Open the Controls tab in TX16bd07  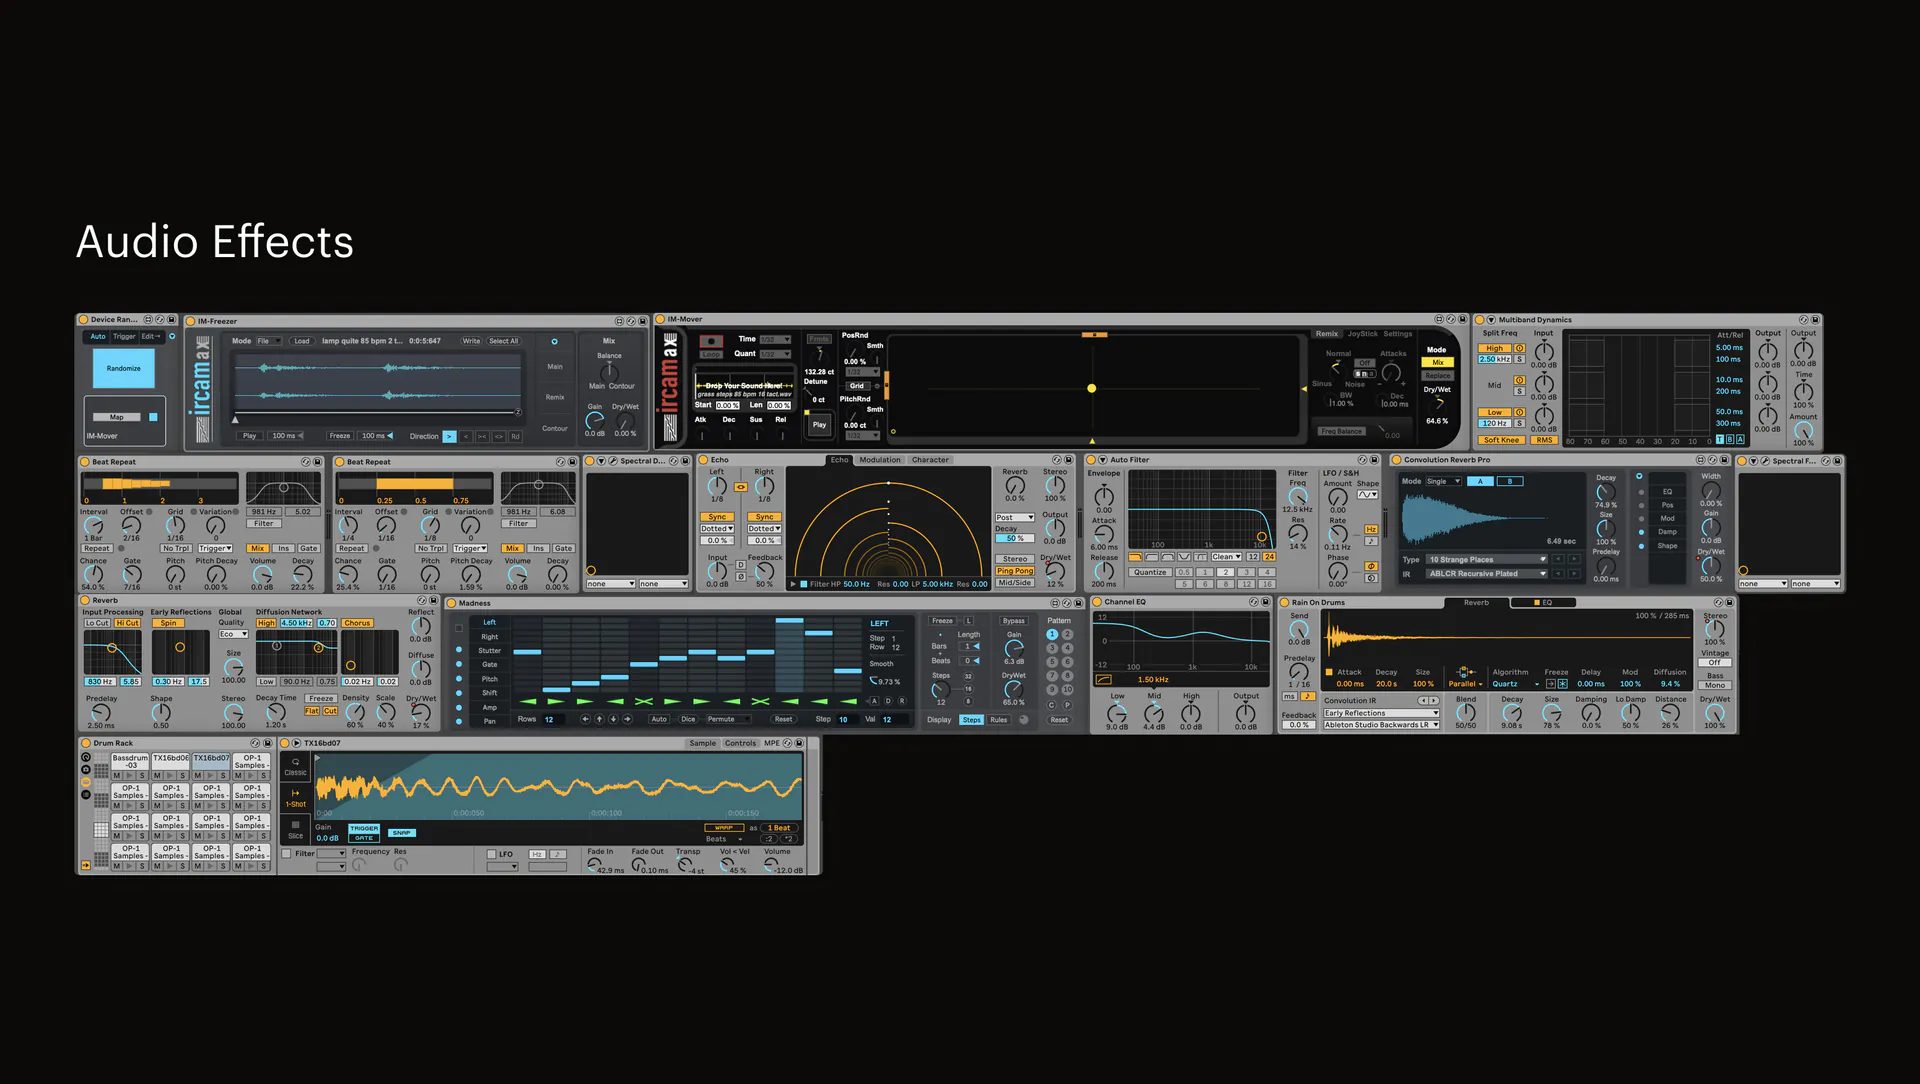click(x=740, y=743)
